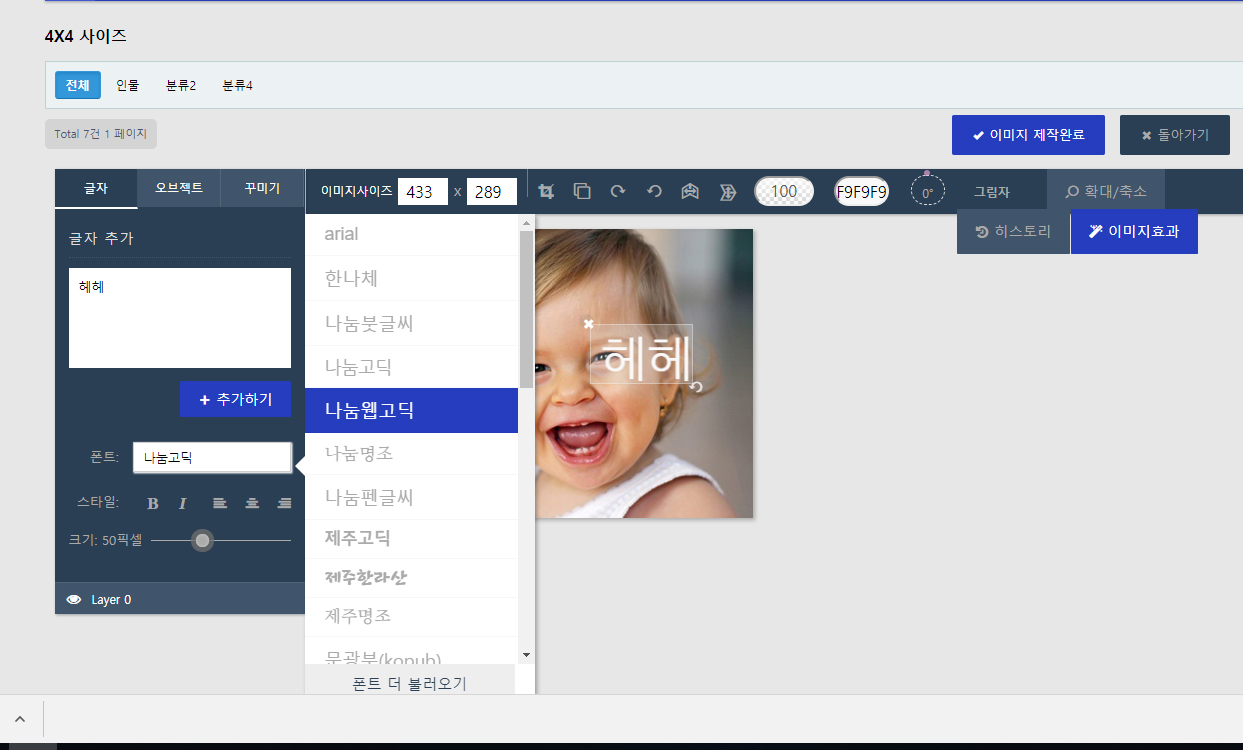Choose 나눔펜글씨 font from list

(x=411, y=497)
